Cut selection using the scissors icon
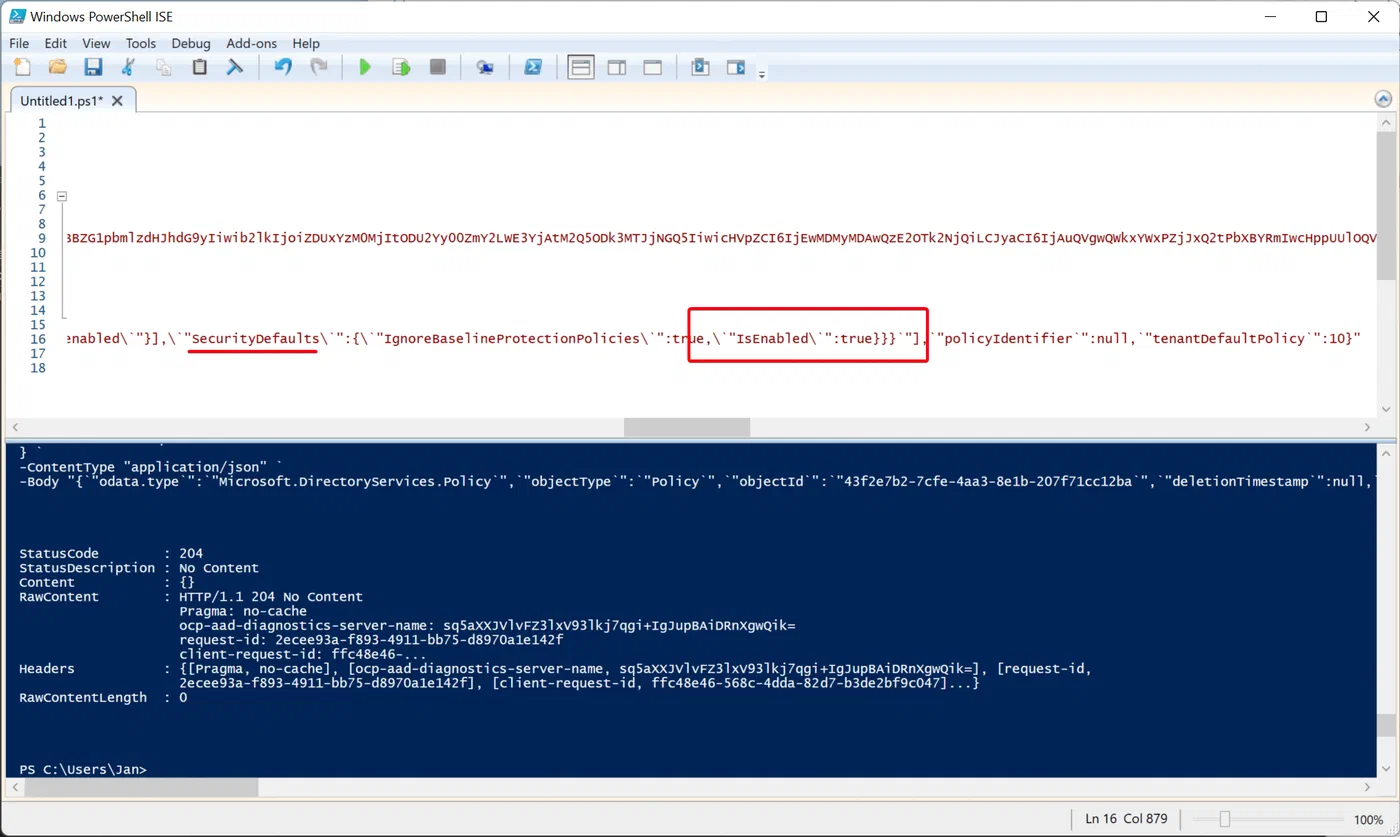 click(x=128, y=67)
